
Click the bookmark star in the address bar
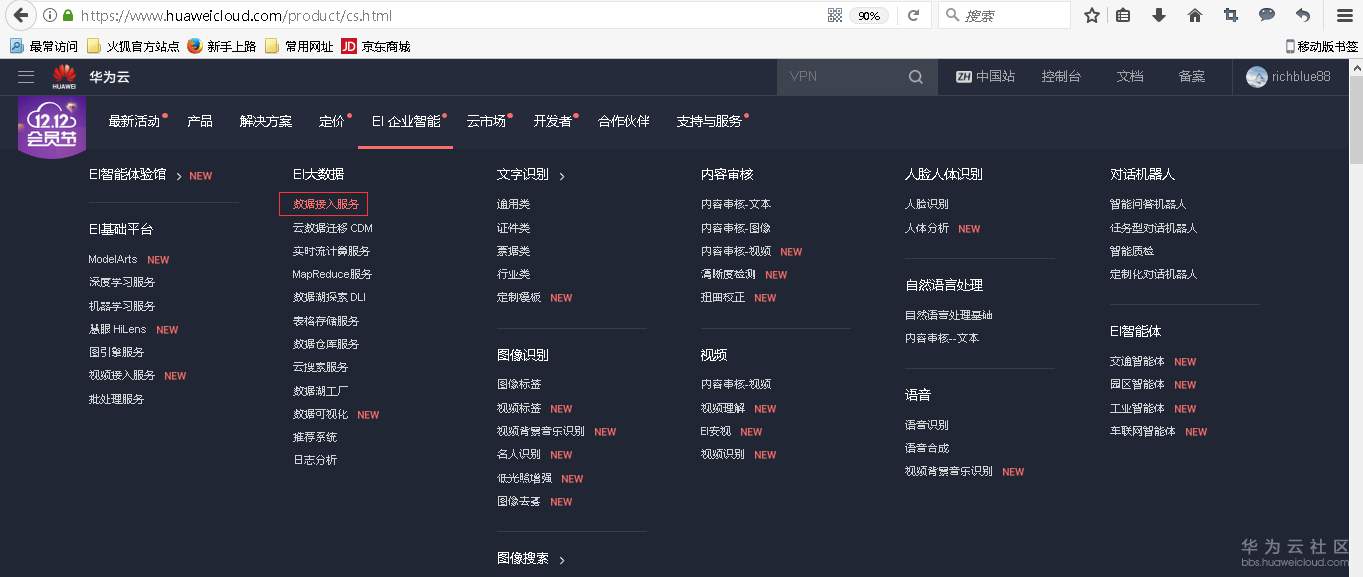coord(1091,15)
